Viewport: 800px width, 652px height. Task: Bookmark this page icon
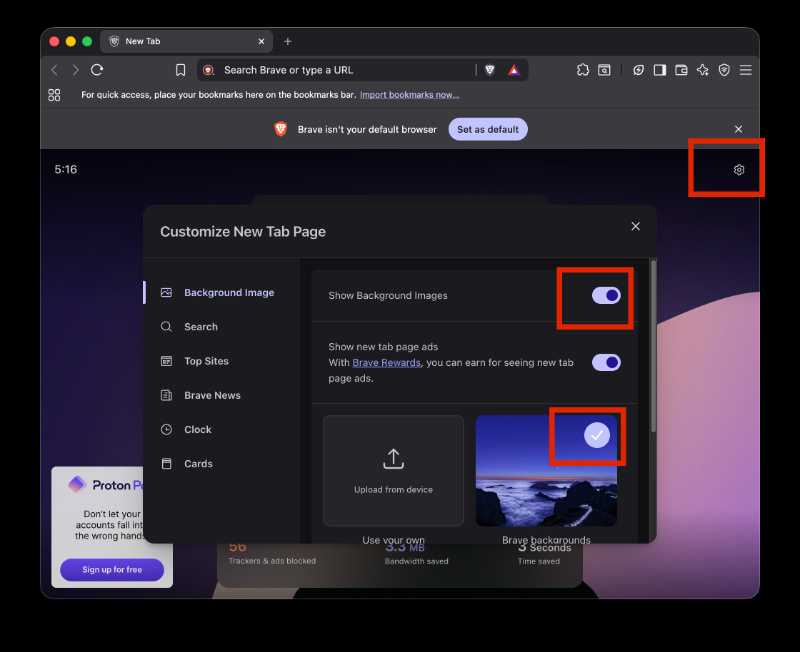pos(181,70)
